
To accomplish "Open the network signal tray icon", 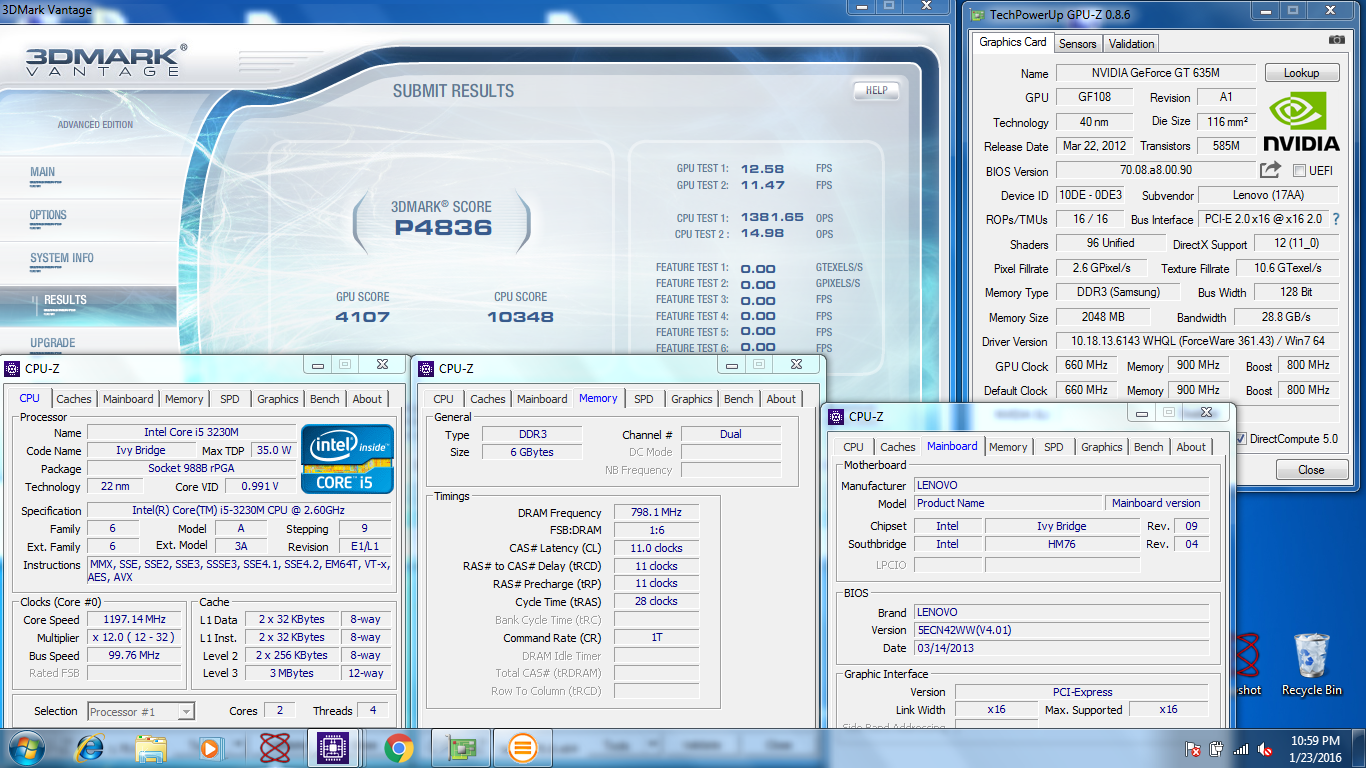I will 1241,748.
